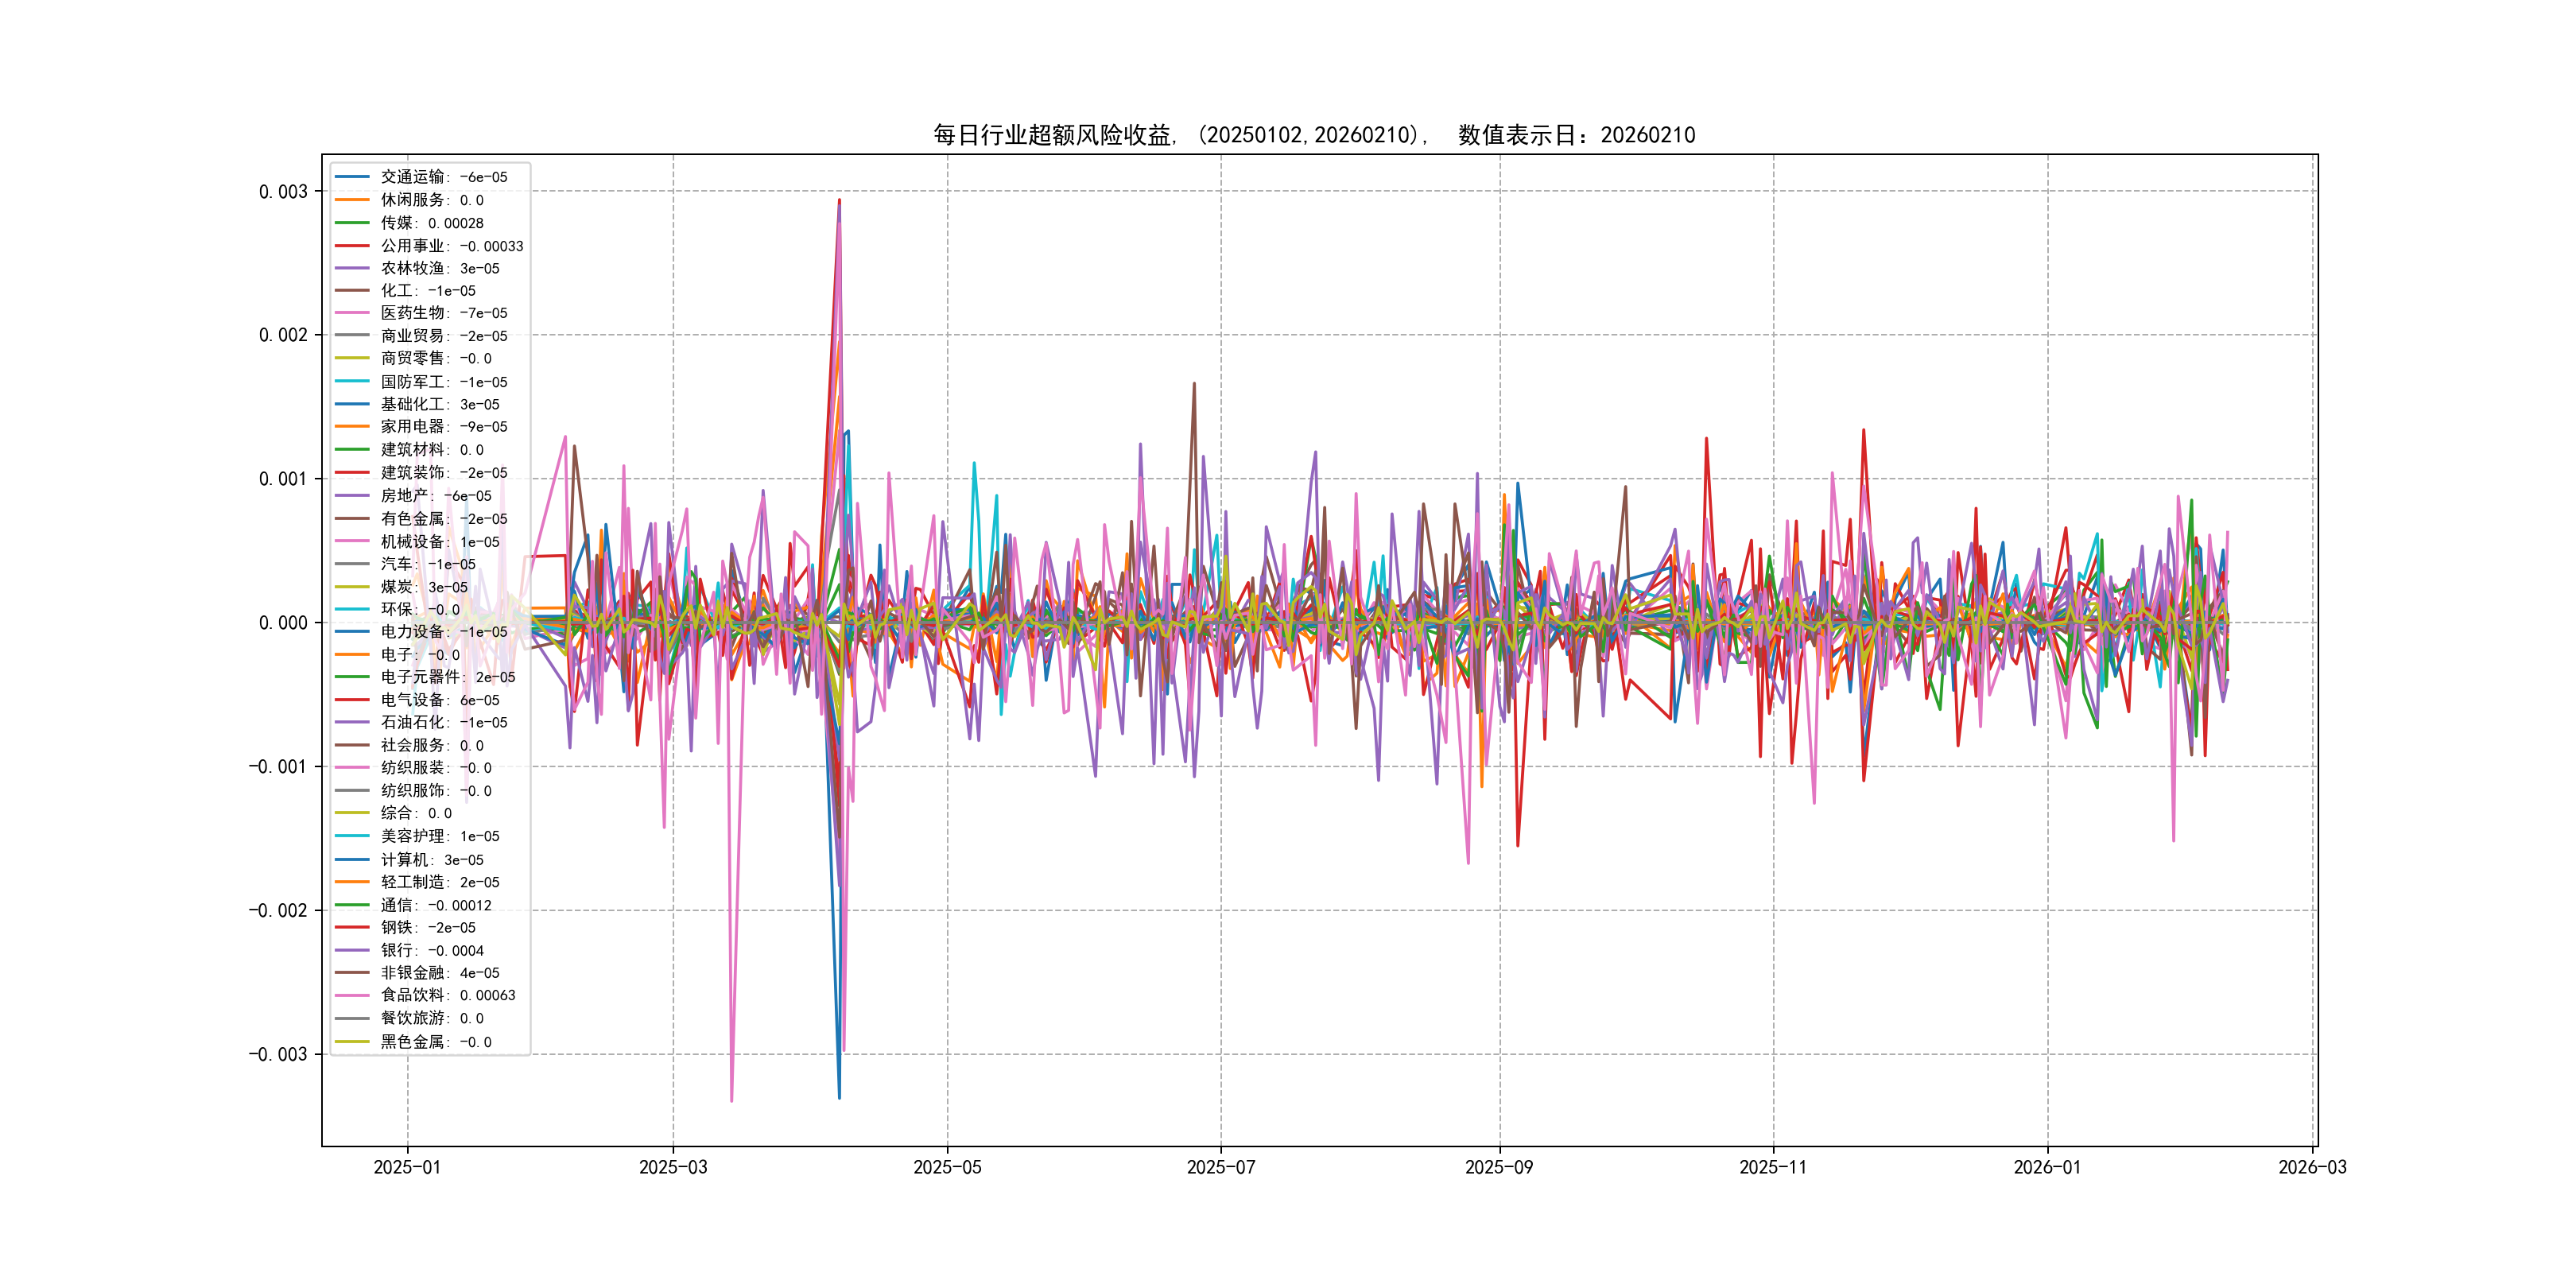Select the 煤炭: 3e-05 legend label
Viewport: 2576px width, 1288px height.
click(x=423, y=587)
